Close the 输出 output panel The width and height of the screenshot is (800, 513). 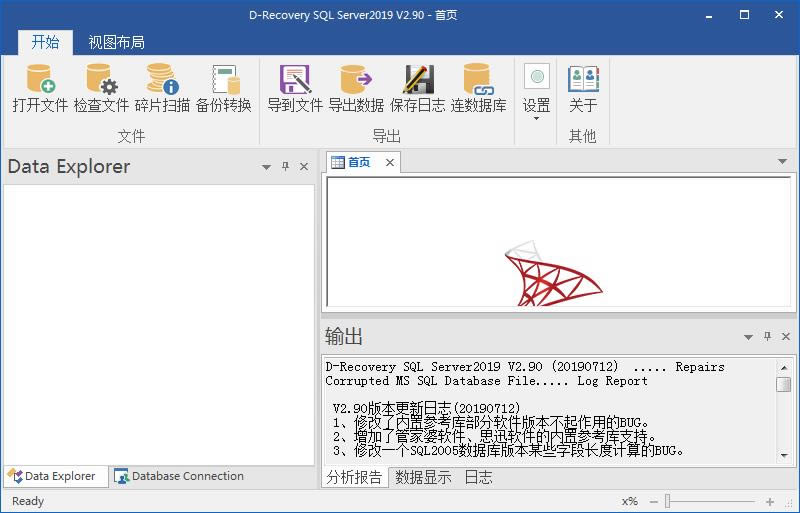(x=786, y=336)
